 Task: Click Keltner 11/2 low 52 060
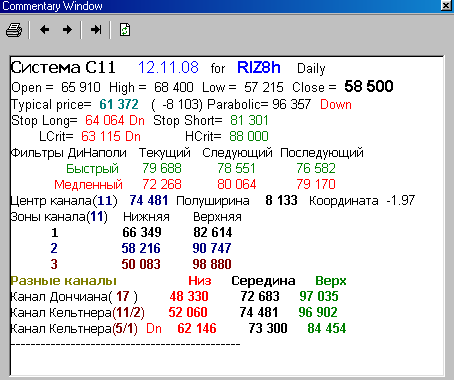point(188,312)
